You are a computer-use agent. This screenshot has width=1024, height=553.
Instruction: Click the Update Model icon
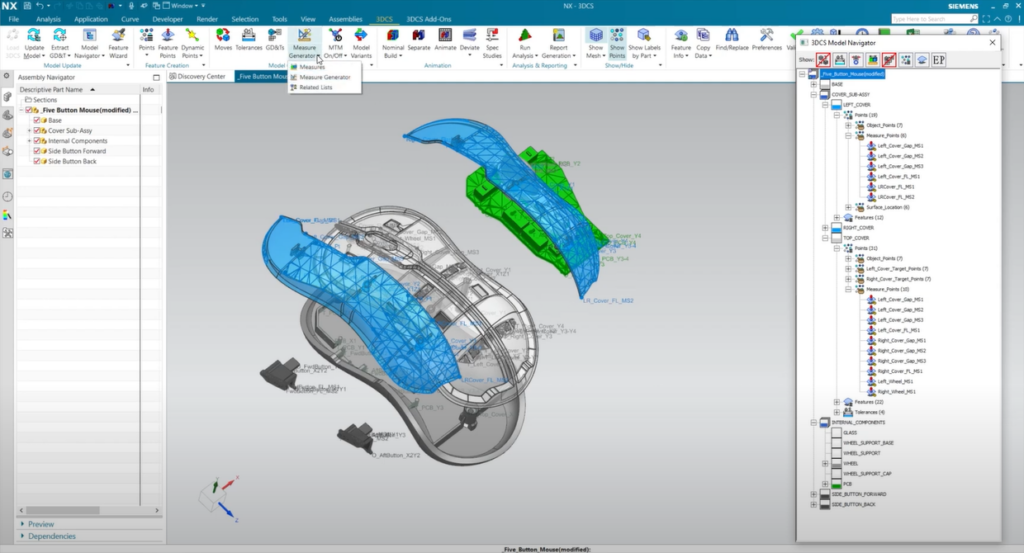click(x=34, y=35)
